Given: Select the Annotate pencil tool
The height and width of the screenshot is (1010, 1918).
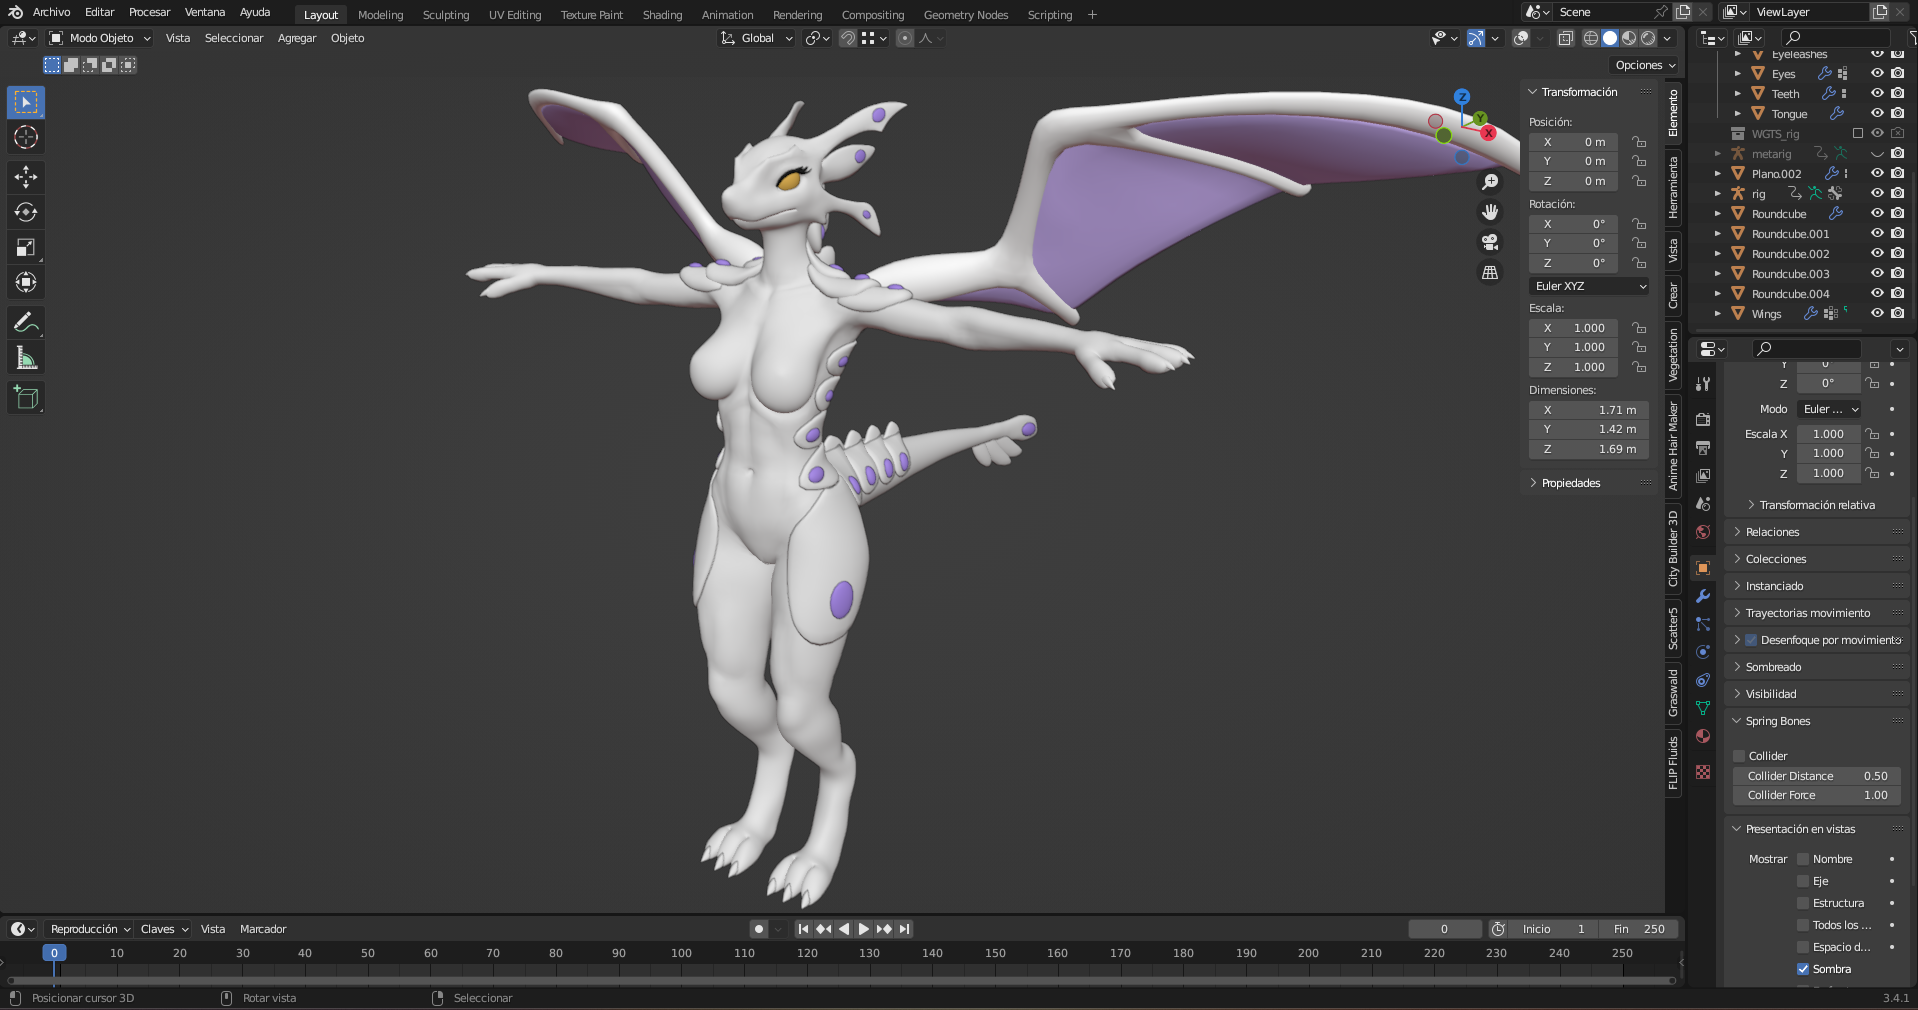Looking at the screenshot, I should point(26,322).
